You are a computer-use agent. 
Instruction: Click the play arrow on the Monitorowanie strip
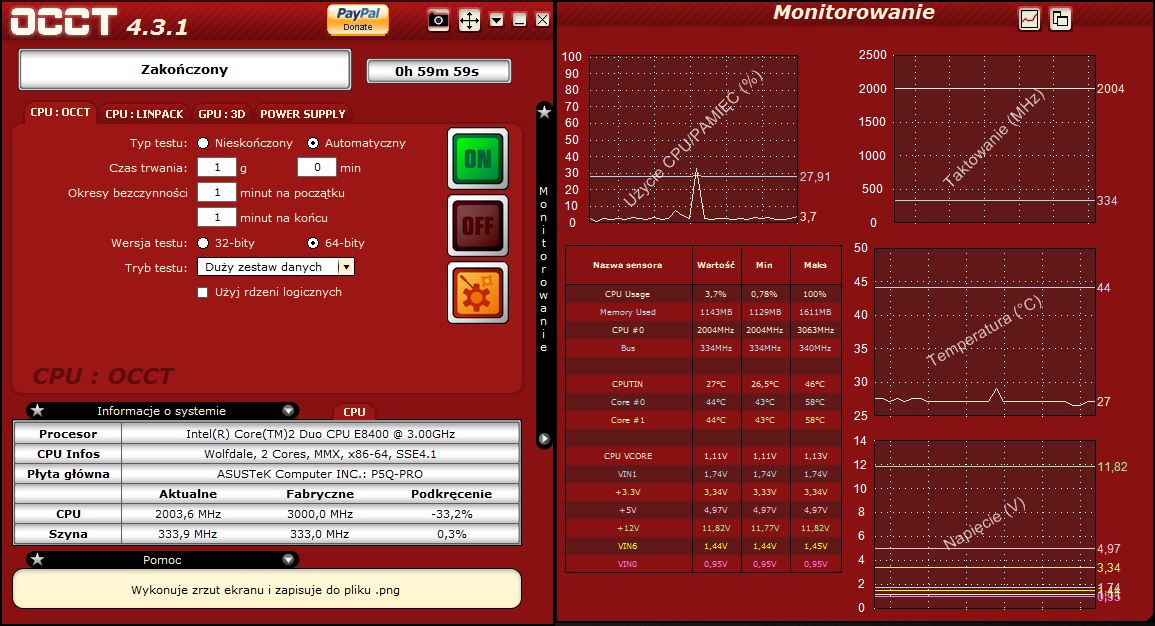point(544,439)
